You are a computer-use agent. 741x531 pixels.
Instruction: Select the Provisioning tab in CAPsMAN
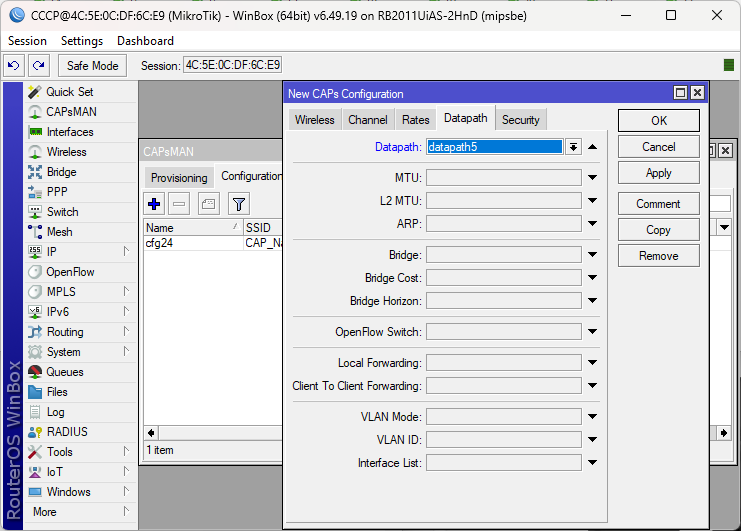pyautogui.click(x=179, y=178)
